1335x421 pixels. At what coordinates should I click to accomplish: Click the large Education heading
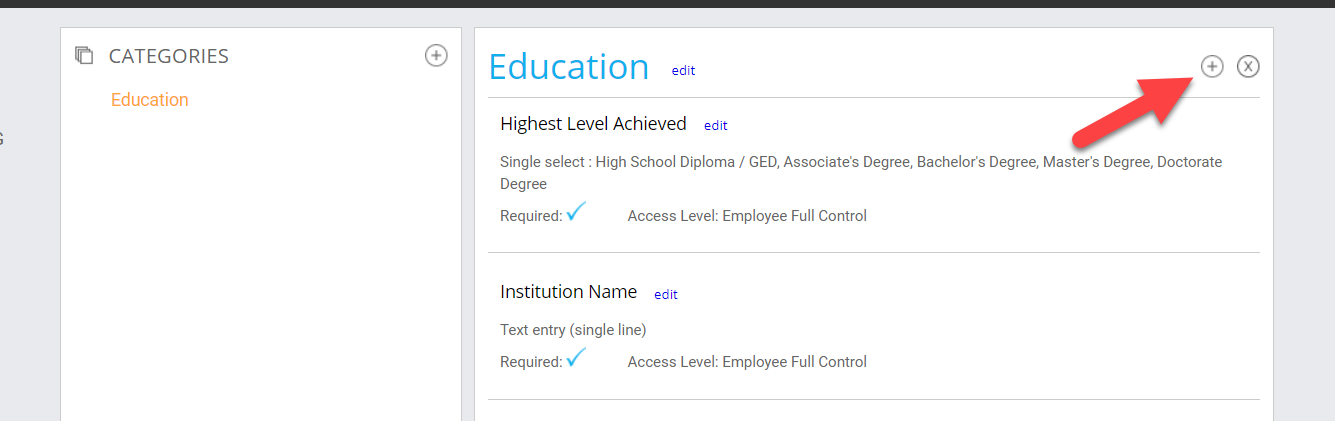pos(568,67)
